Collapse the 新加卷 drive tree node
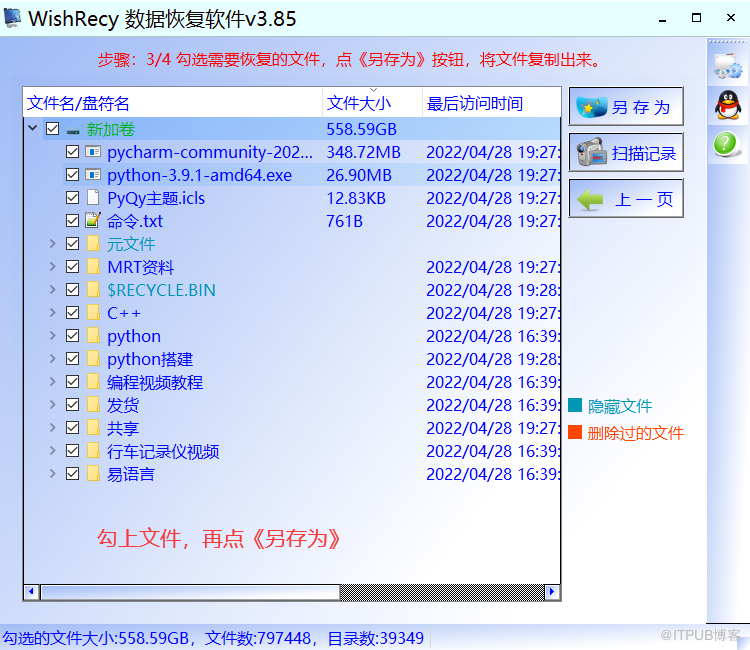This screenshot has height=650, width=750. pyautogui.click(x=33, y=128)
